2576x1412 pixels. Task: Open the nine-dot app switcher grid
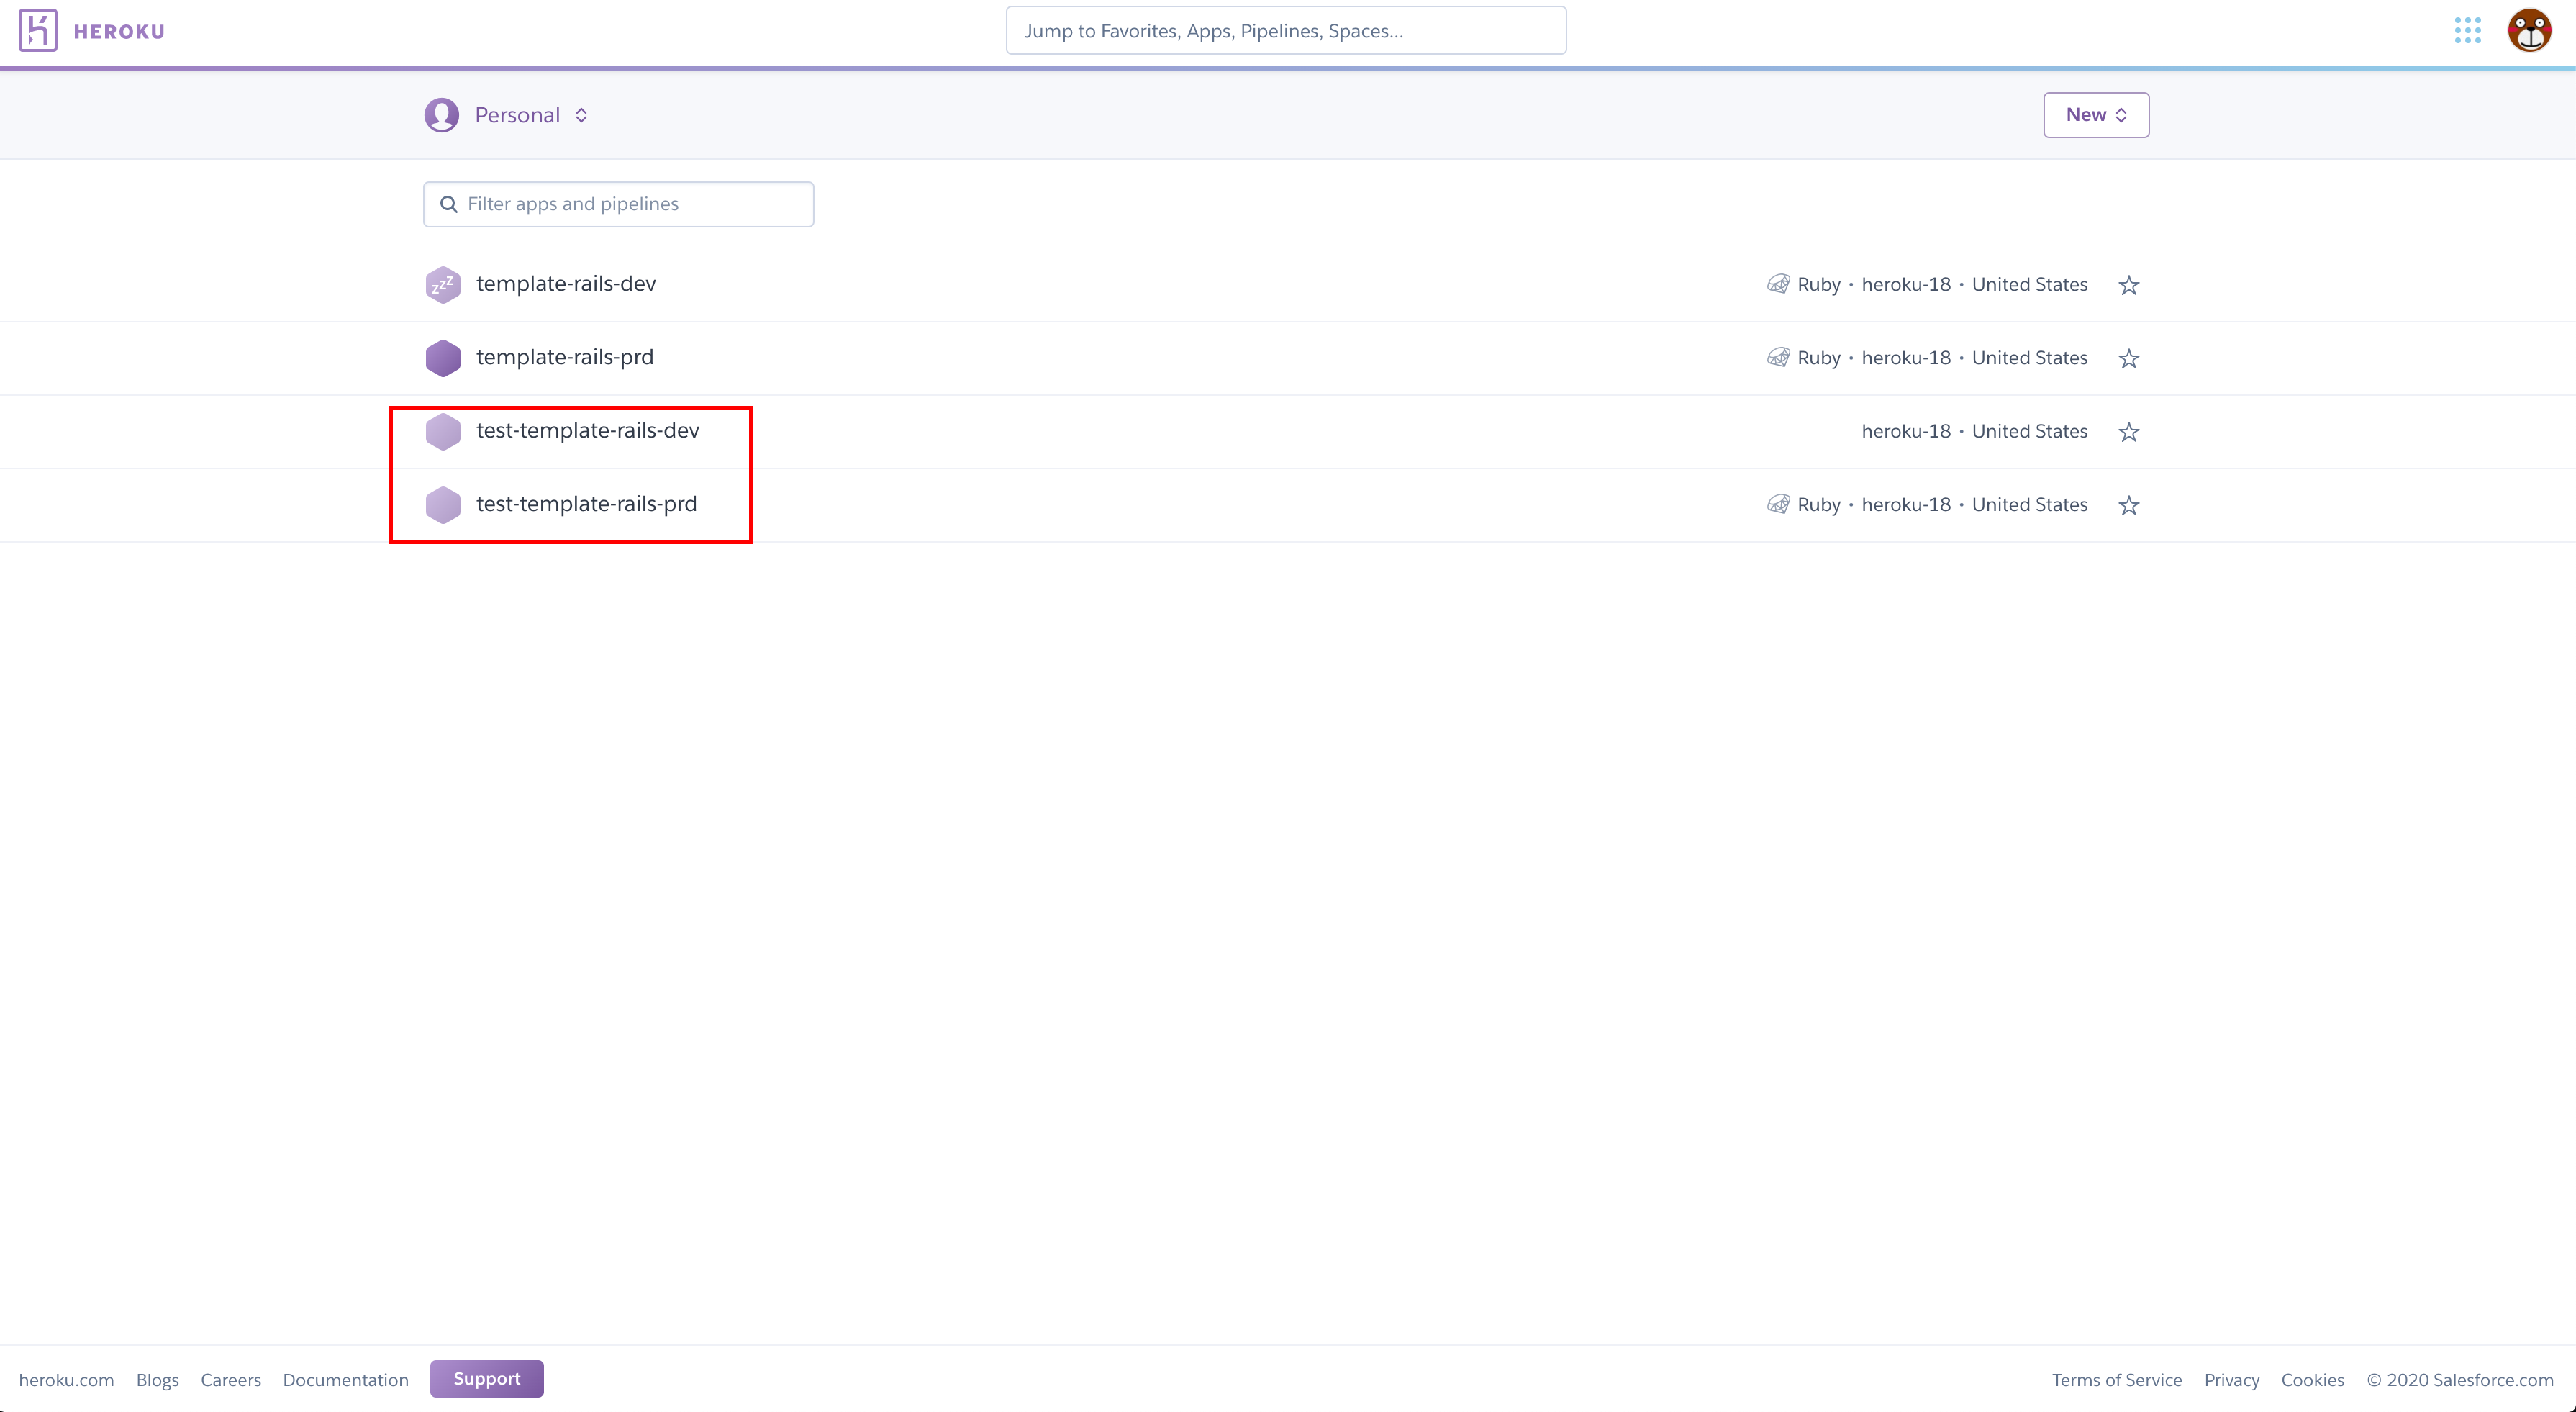(x=2467, y=30)
